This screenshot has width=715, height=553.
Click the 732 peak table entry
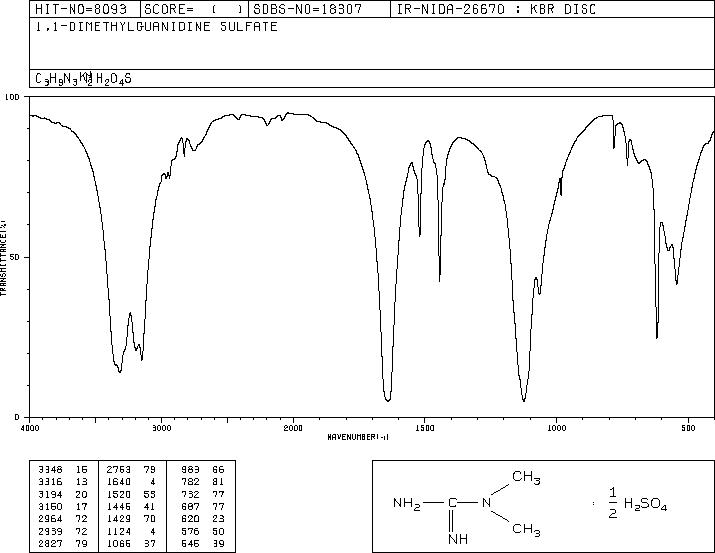pos(202,494)
